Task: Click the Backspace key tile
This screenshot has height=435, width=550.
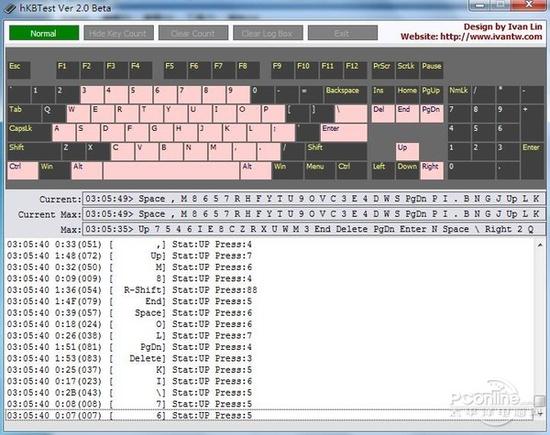Action: point(346,94)
